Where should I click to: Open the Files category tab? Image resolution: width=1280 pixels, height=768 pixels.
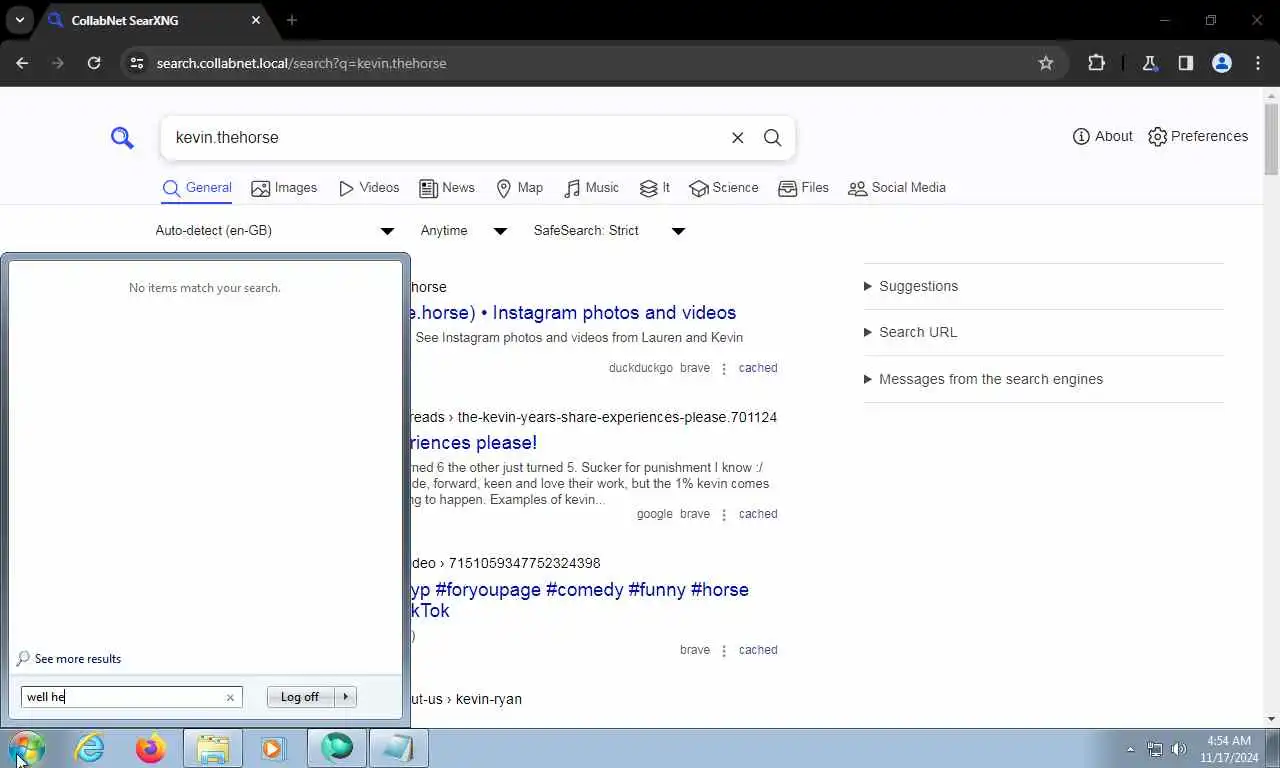[803, 188]
